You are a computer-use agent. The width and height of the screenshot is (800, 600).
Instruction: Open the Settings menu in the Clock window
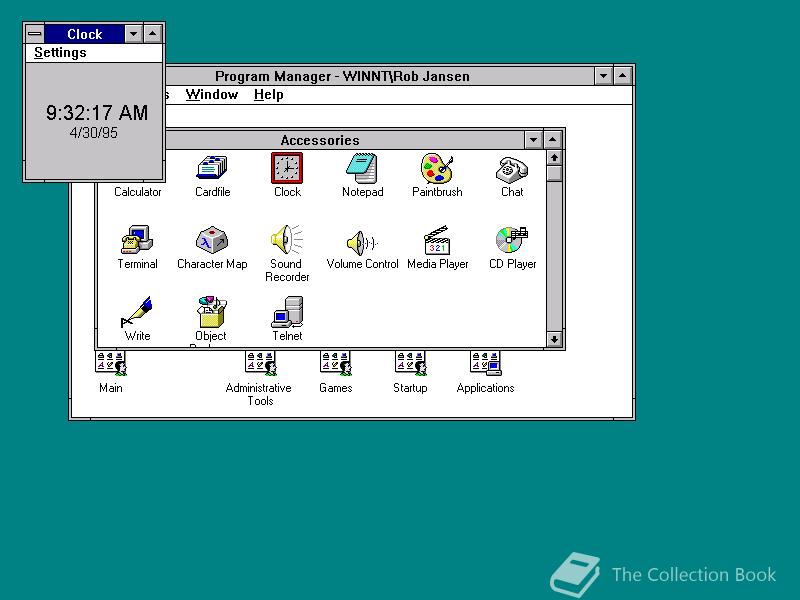(59, 52)
